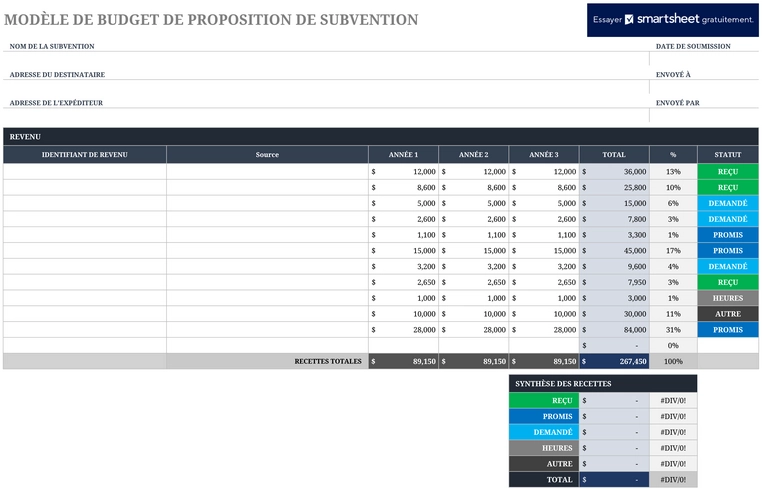Select the PROMIS status in the 3,300 row

point(728,235)
